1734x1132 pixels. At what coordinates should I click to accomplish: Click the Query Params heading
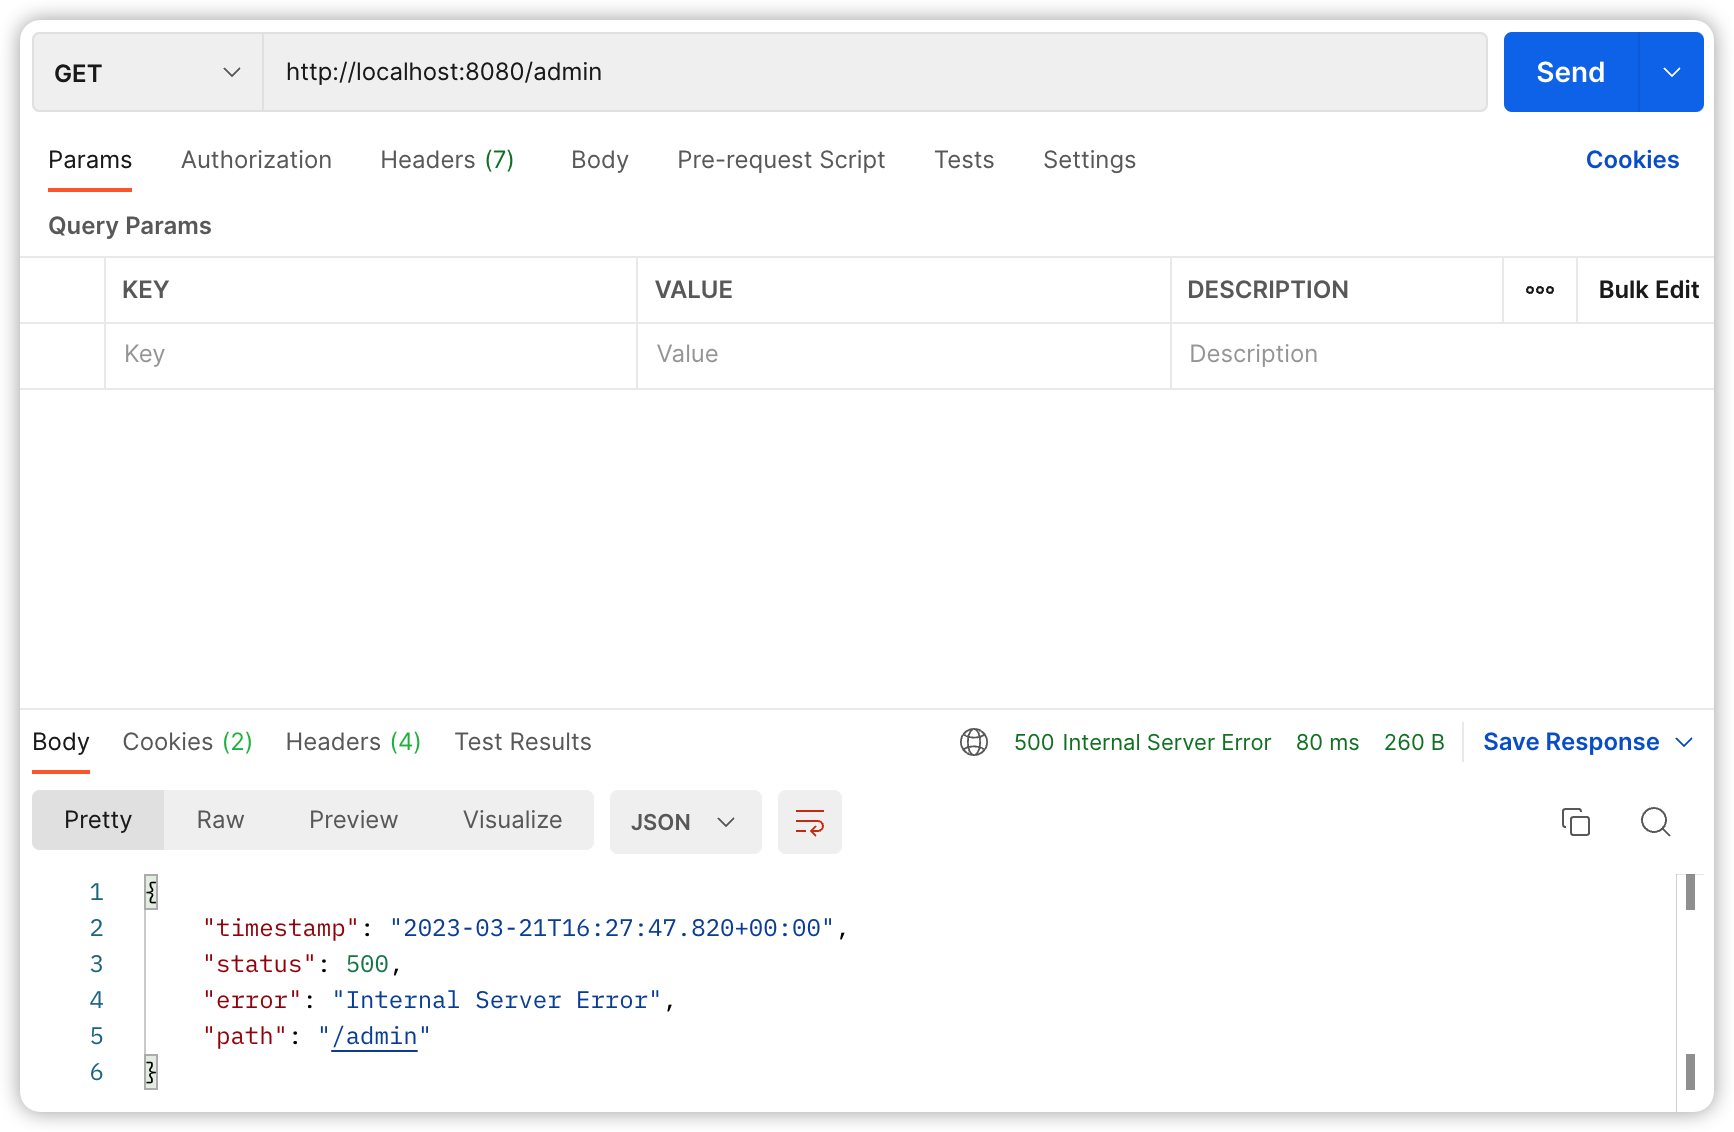coord(130,226)
